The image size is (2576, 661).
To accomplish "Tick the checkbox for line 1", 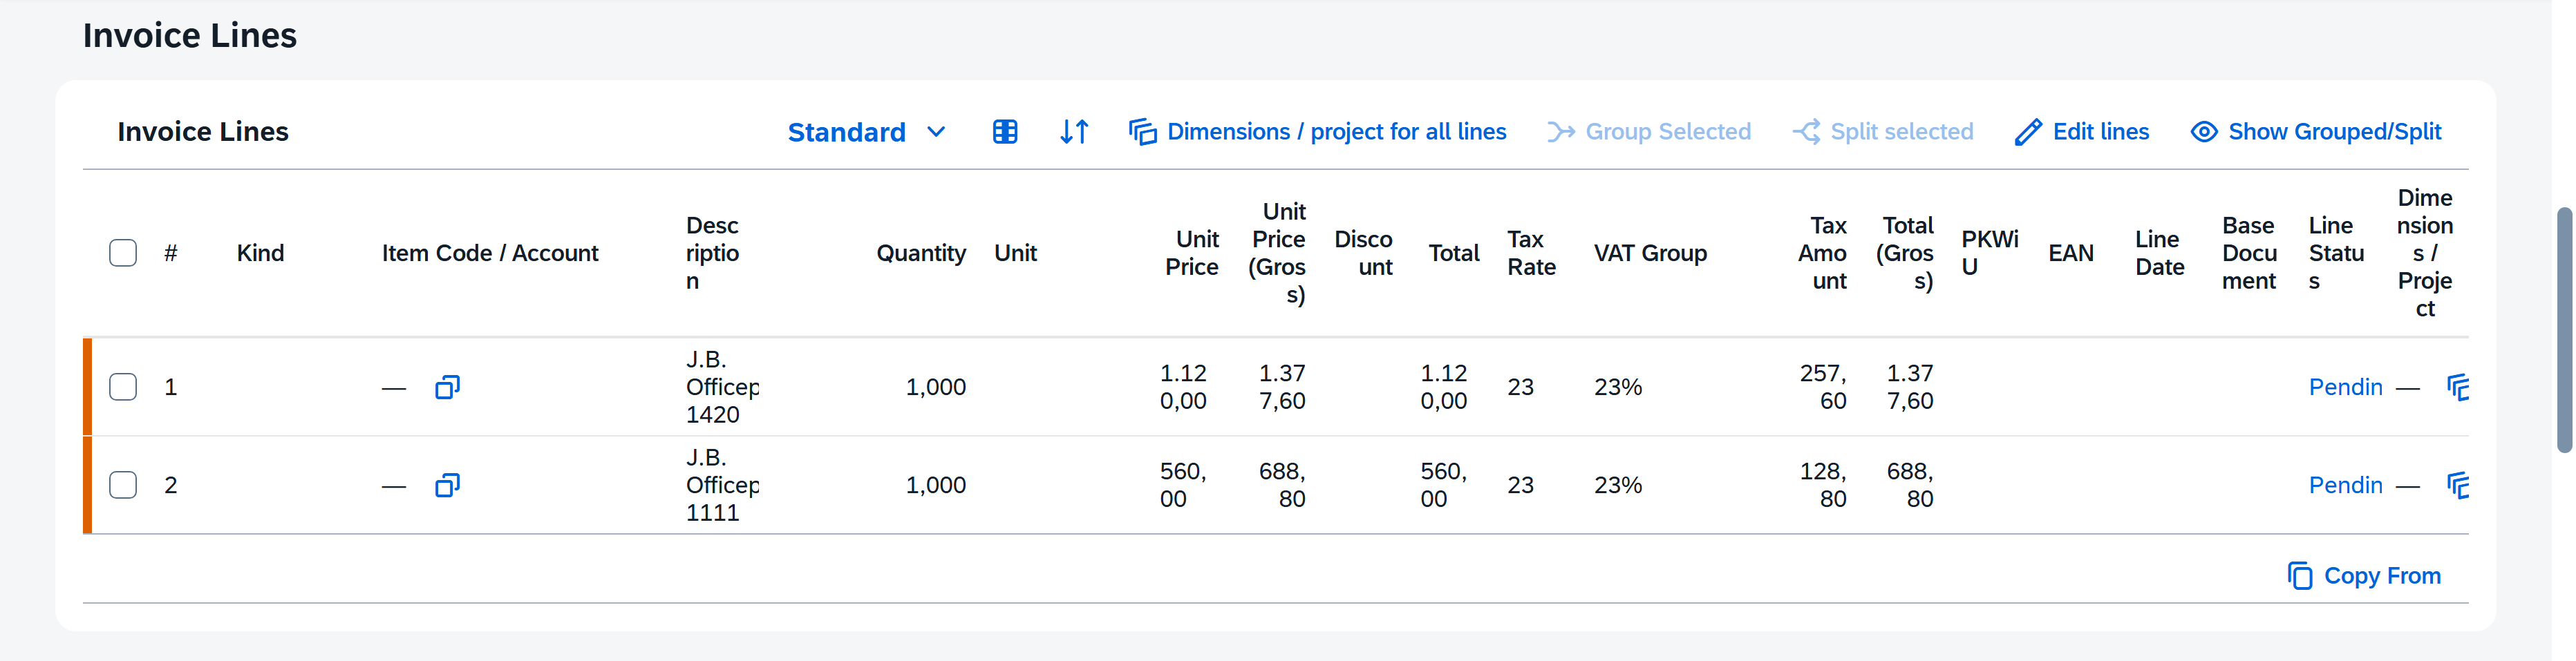I will coord(123,387).
